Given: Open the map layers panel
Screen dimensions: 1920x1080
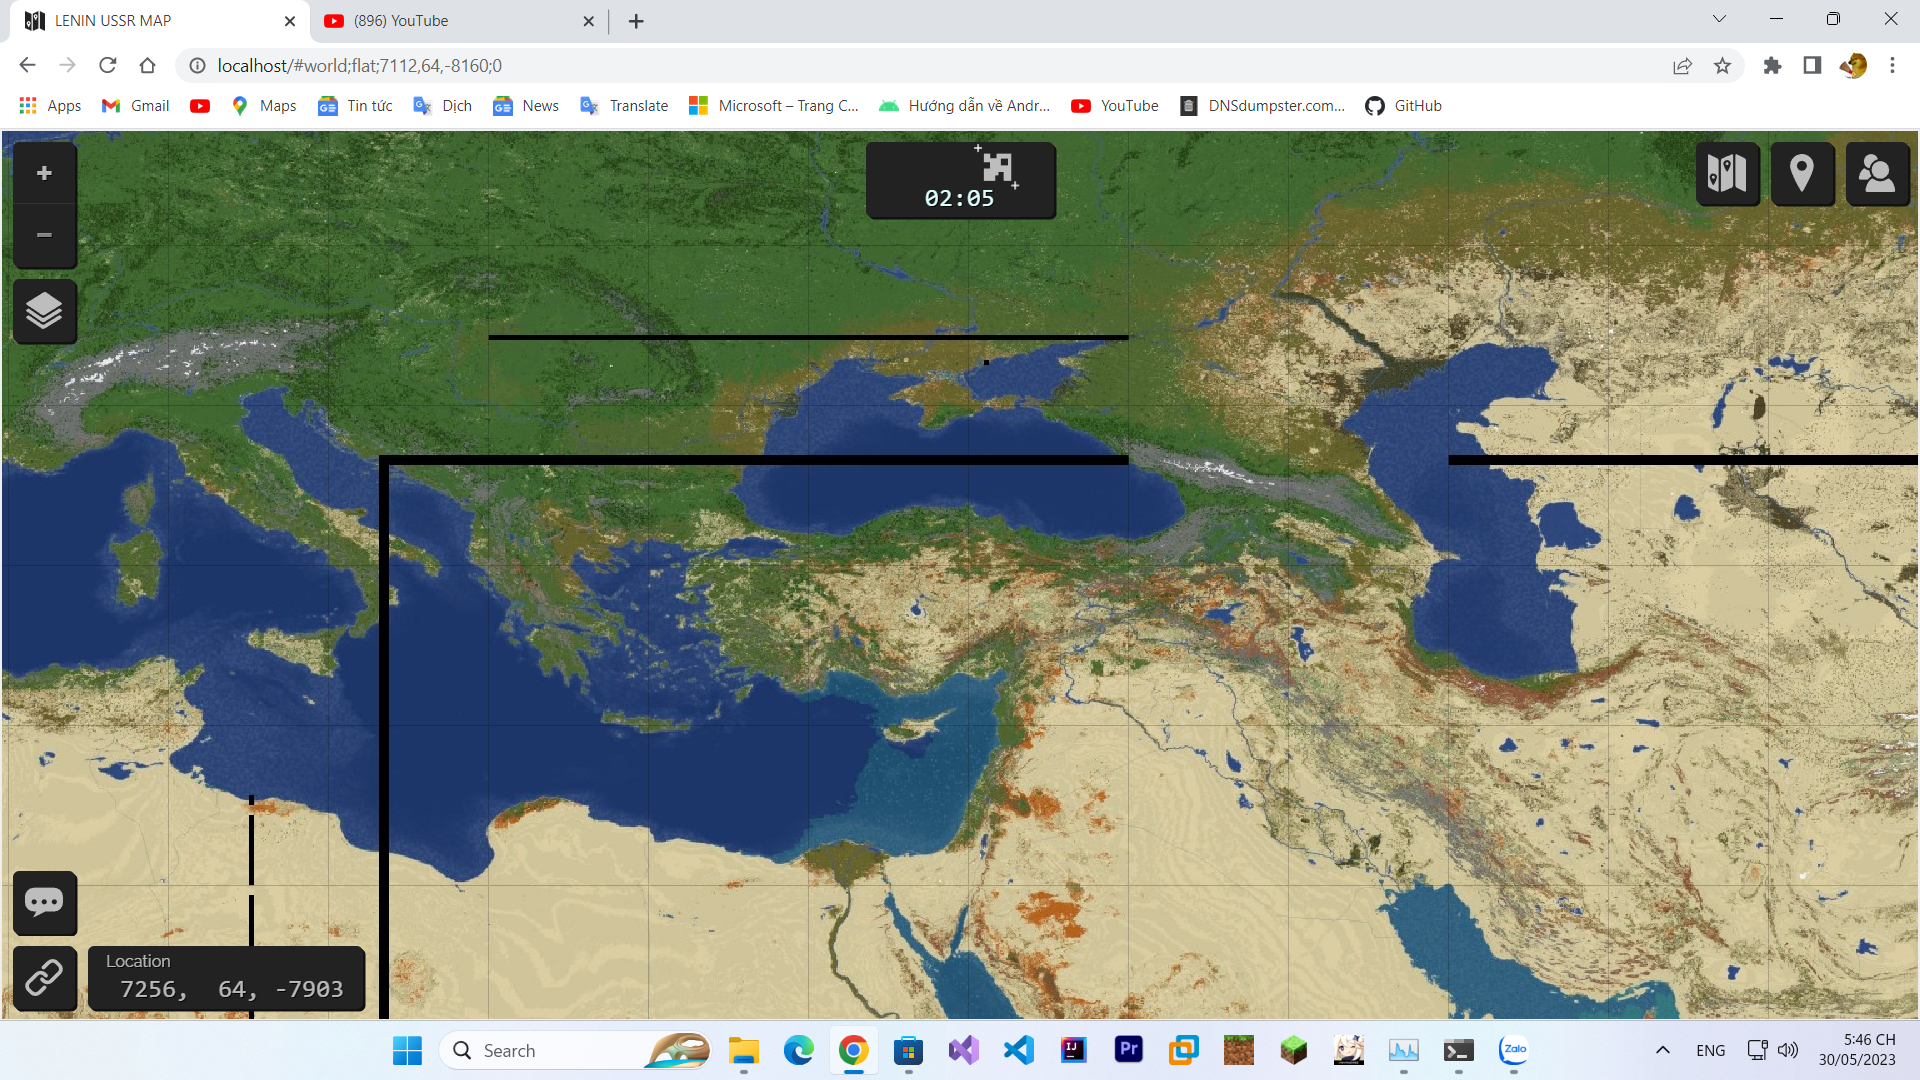Looking at the screenshot, I should click(x=44, y=311).
